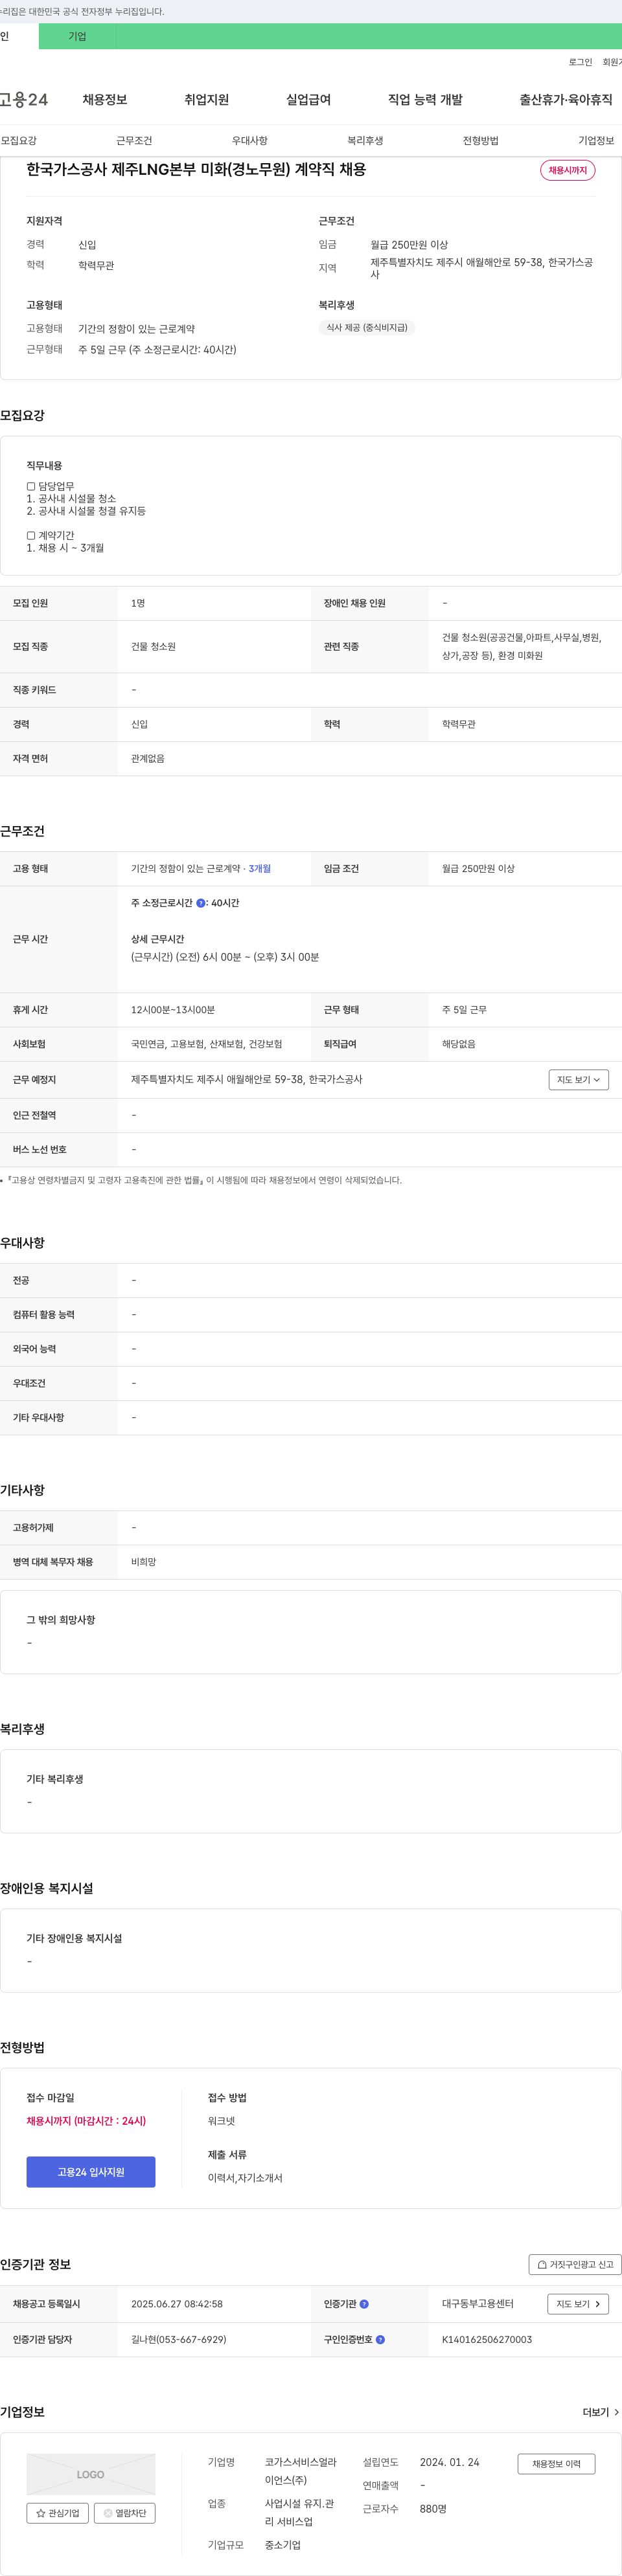
Task: Report false ad via 거짓구인광고 신고
Action: click(x=575, y=2265)
